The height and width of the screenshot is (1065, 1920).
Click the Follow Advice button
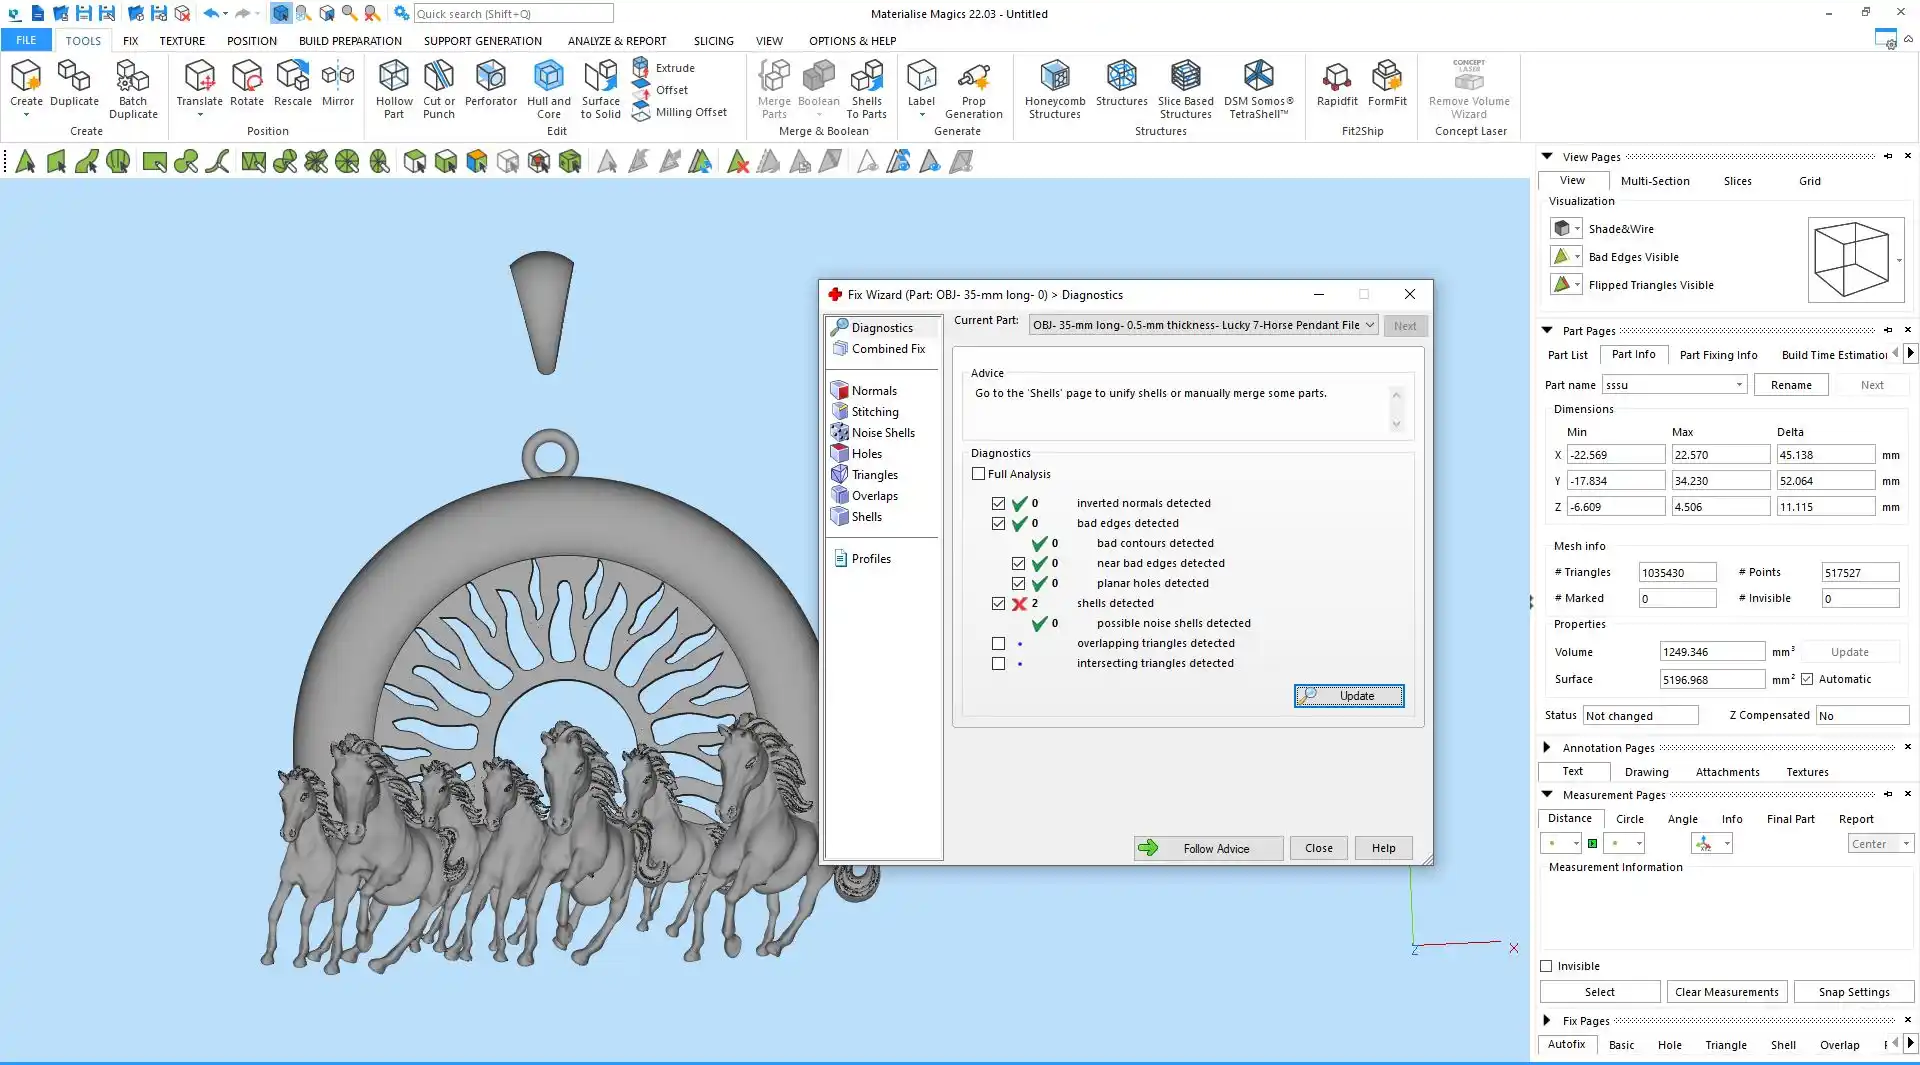tap(1208, 848)
